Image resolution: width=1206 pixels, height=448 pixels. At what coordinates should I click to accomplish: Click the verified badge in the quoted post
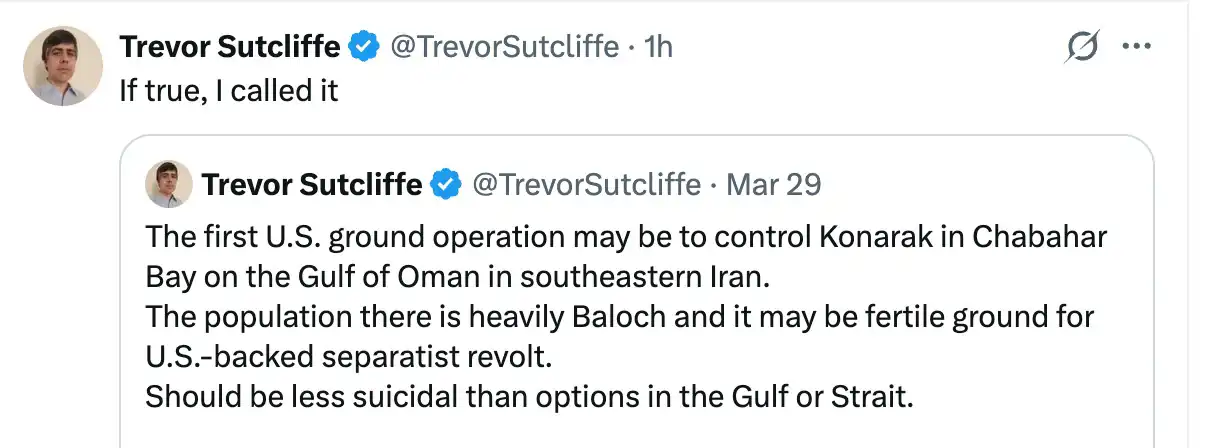446,185
